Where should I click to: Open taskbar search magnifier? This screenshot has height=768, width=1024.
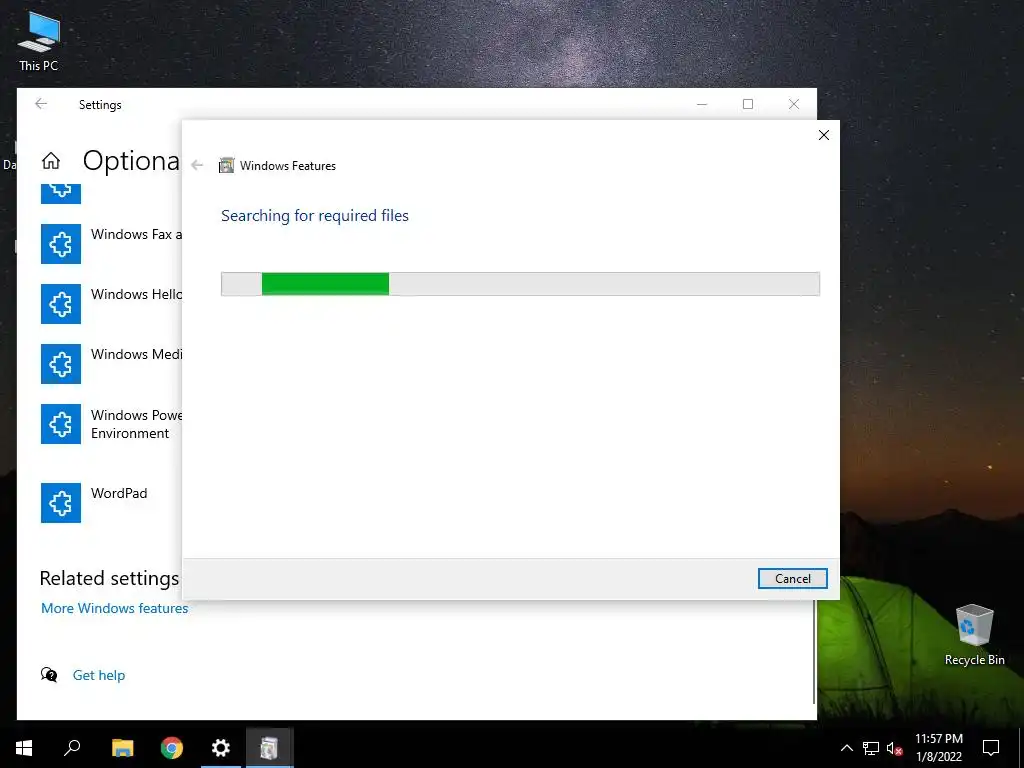72,748
